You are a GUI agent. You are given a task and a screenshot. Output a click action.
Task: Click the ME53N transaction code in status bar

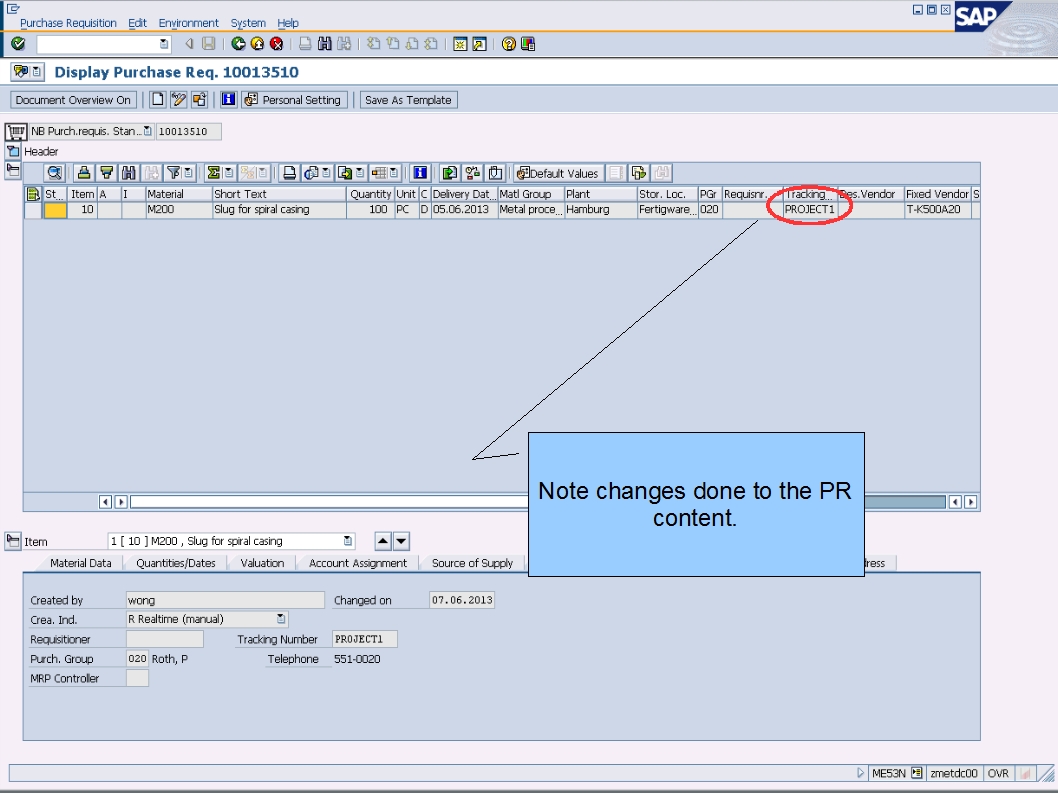click(x=888, y=773)
